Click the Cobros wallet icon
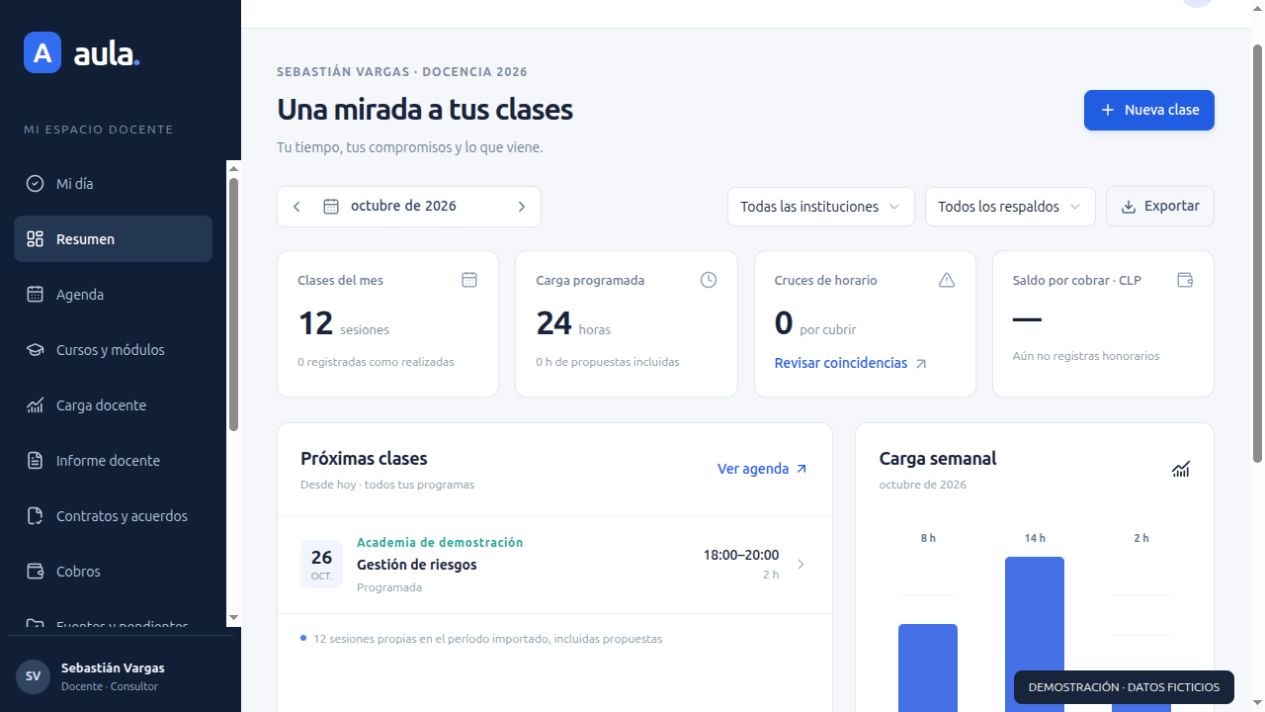 pyautogui.click(x=35, y=572)
